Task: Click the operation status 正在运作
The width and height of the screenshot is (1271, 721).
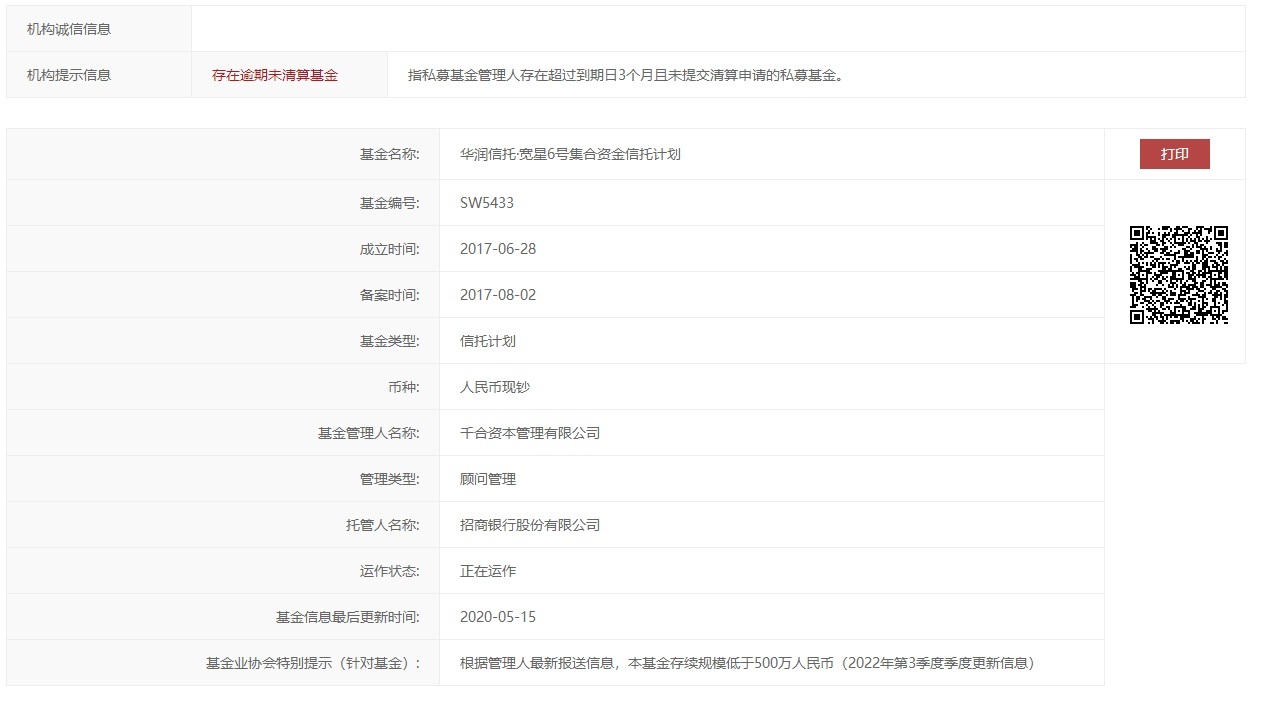Action: click(487, 570)
